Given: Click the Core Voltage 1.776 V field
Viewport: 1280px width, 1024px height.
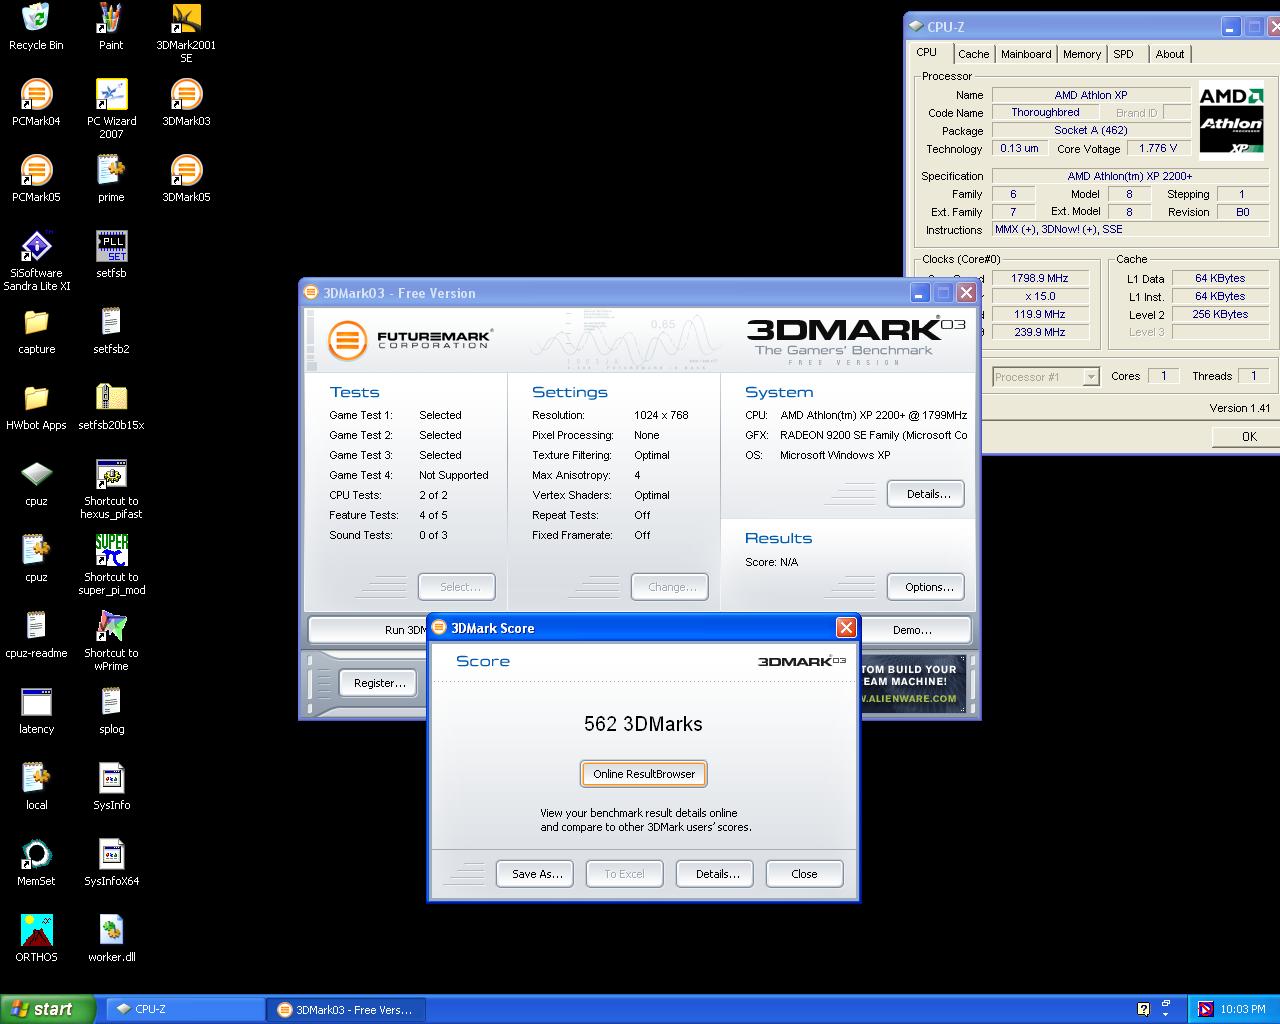Looking at the screenshot, I should 1158,148.
